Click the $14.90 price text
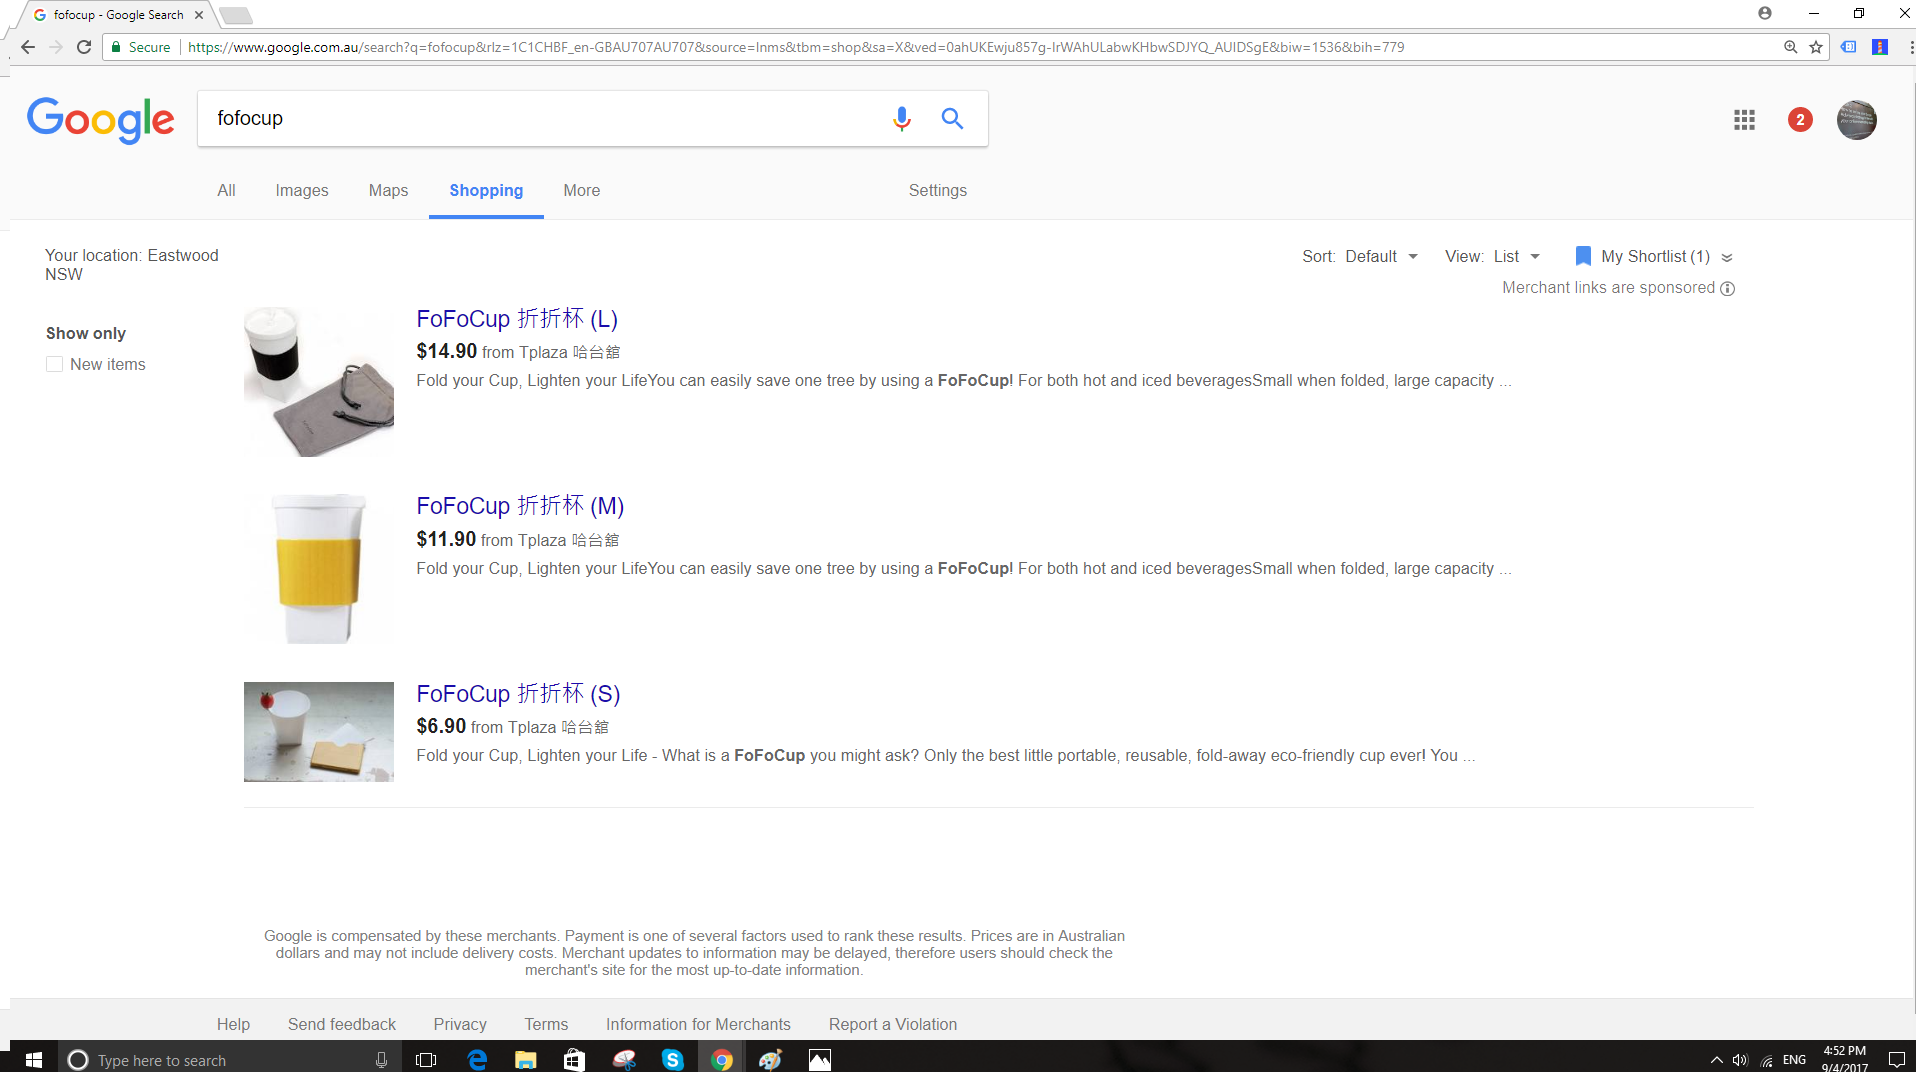Viewport: 1916px width, 1072px height. [x=447, y=351]
